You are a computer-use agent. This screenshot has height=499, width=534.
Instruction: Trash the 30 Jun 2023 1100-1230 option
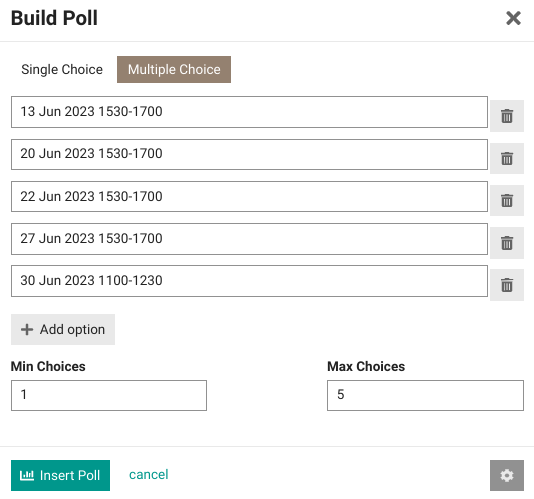coord(506,285)
